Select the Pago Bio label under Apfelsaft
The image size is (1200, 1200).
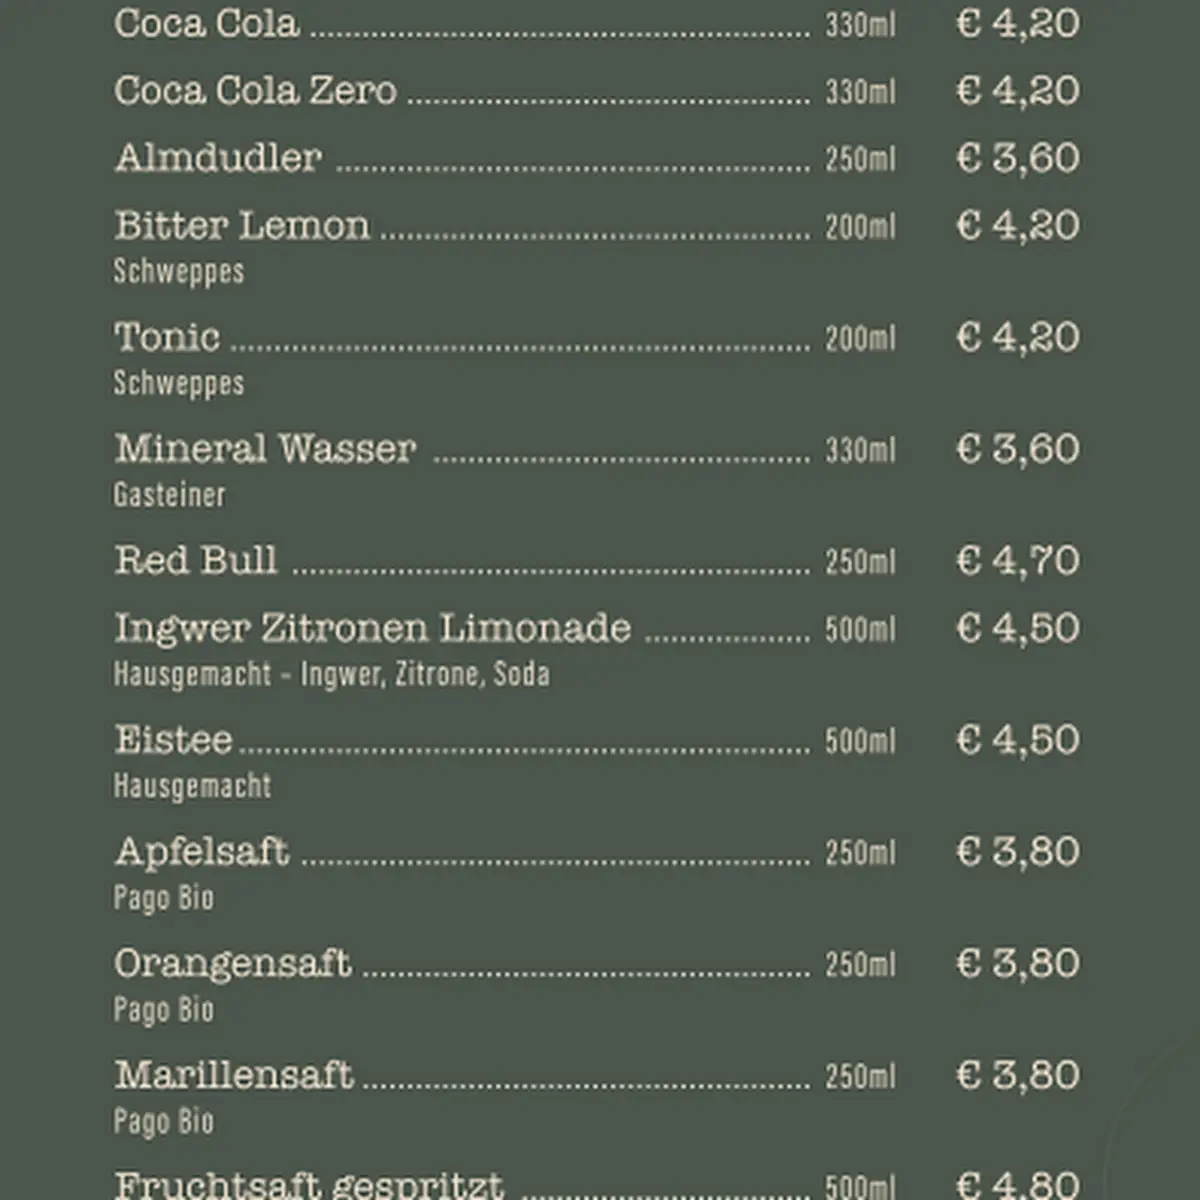163,897
